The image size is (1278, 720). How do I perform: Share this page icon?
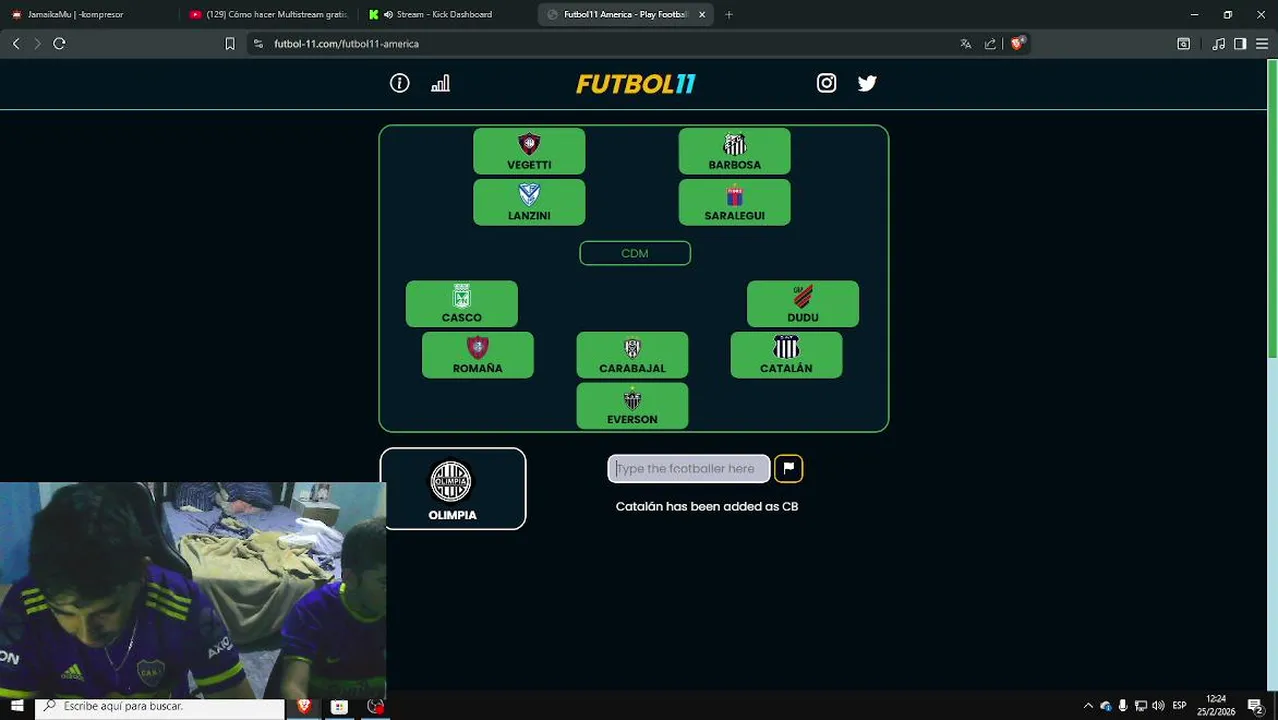(x=990, y=44)
